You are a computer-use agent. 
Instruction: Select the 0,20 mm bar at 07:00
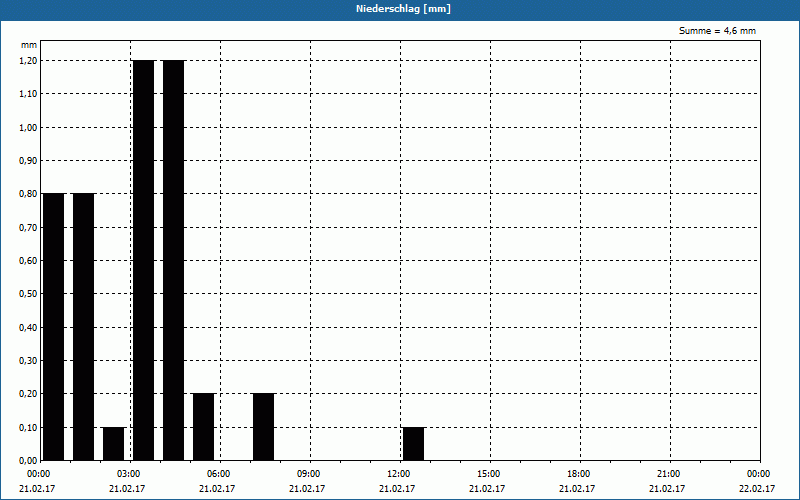pyautogui.click(x=263, y=427)
